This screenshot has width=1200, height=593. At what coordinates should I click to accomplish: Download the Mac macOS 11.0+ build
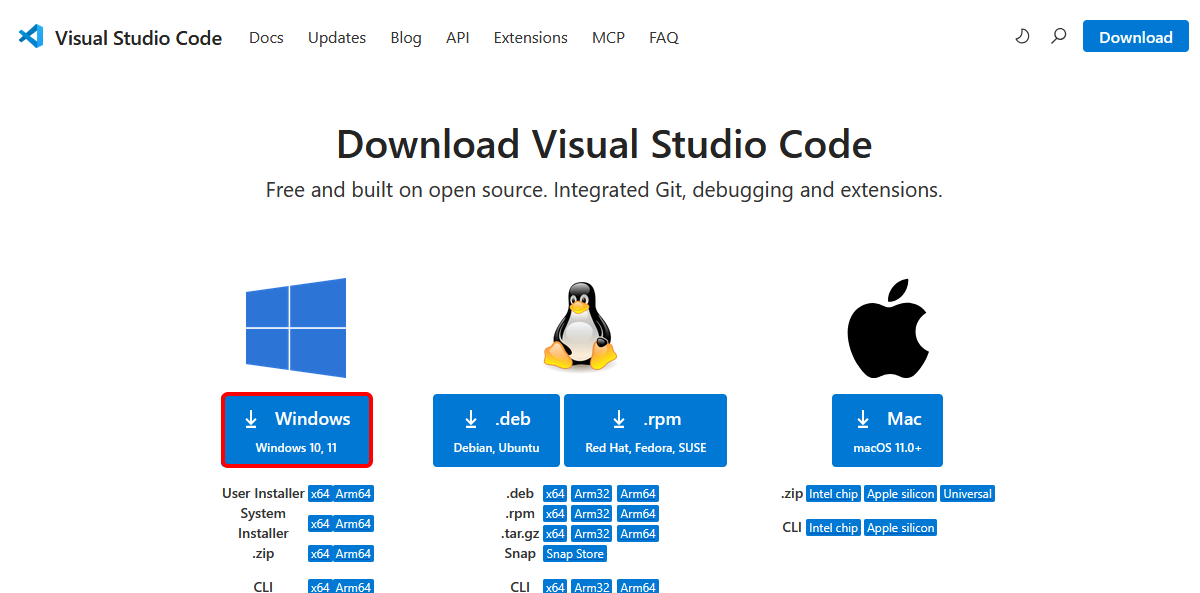point(887,430)
